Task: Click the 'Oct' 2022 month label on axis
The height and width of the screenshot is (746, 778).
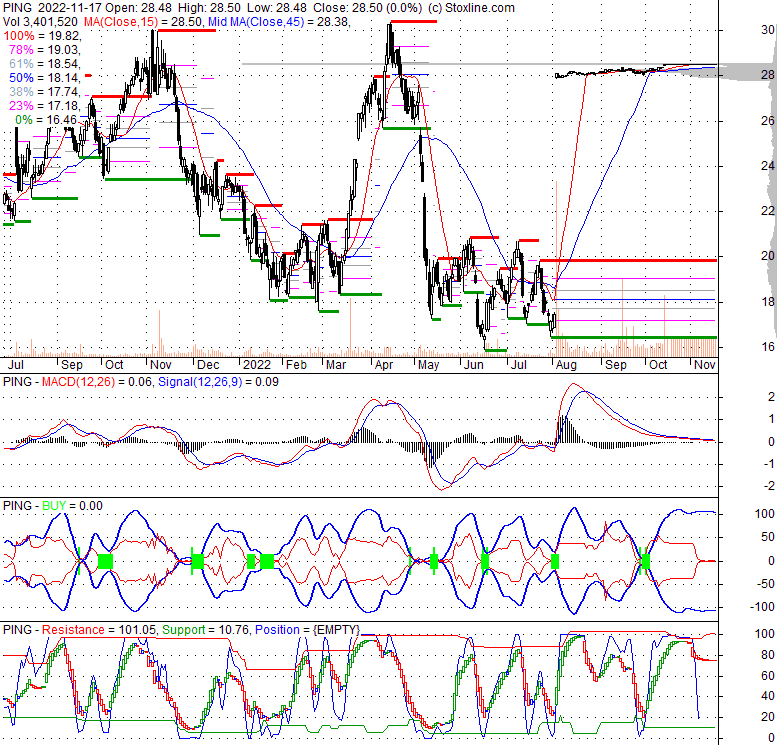Action: click(x=658, y=365)
